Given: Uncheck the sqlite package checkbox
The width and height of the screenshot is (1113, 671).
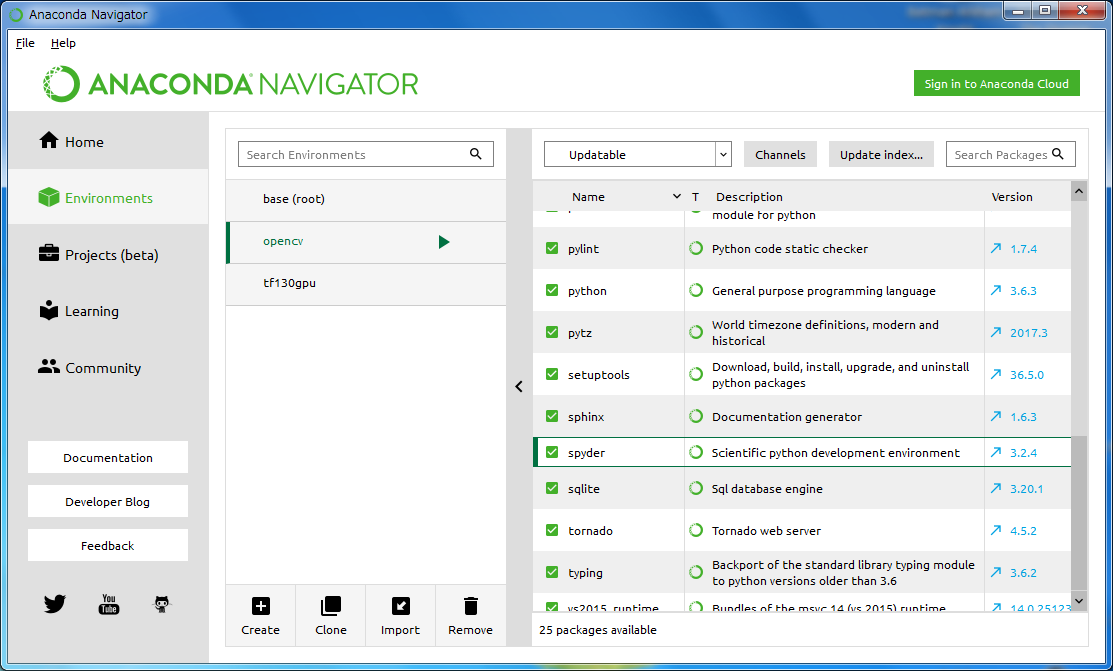Looking at the screenshot, I should pos(552,489).
